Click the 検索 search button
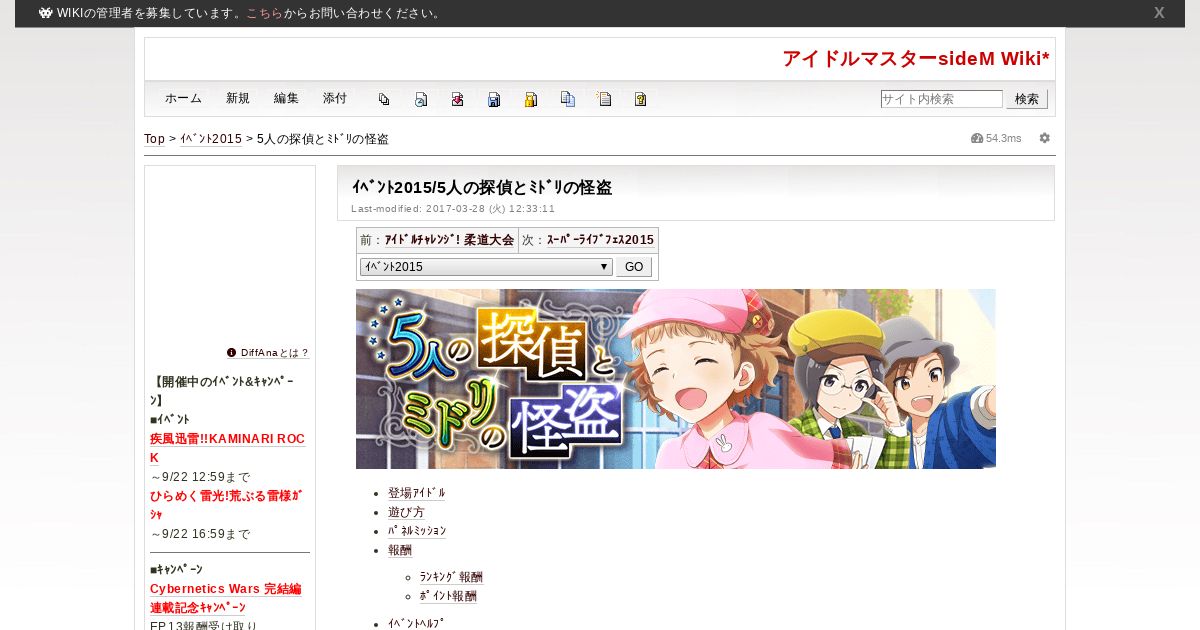Image resolution: width=1200 pixels, height=630 pixels. [x=1027, y=99]
